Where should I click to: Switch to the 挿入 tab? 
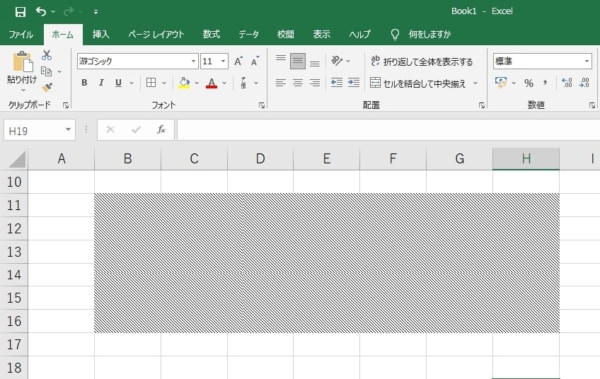pyautogui.click(x=101, y=34)
